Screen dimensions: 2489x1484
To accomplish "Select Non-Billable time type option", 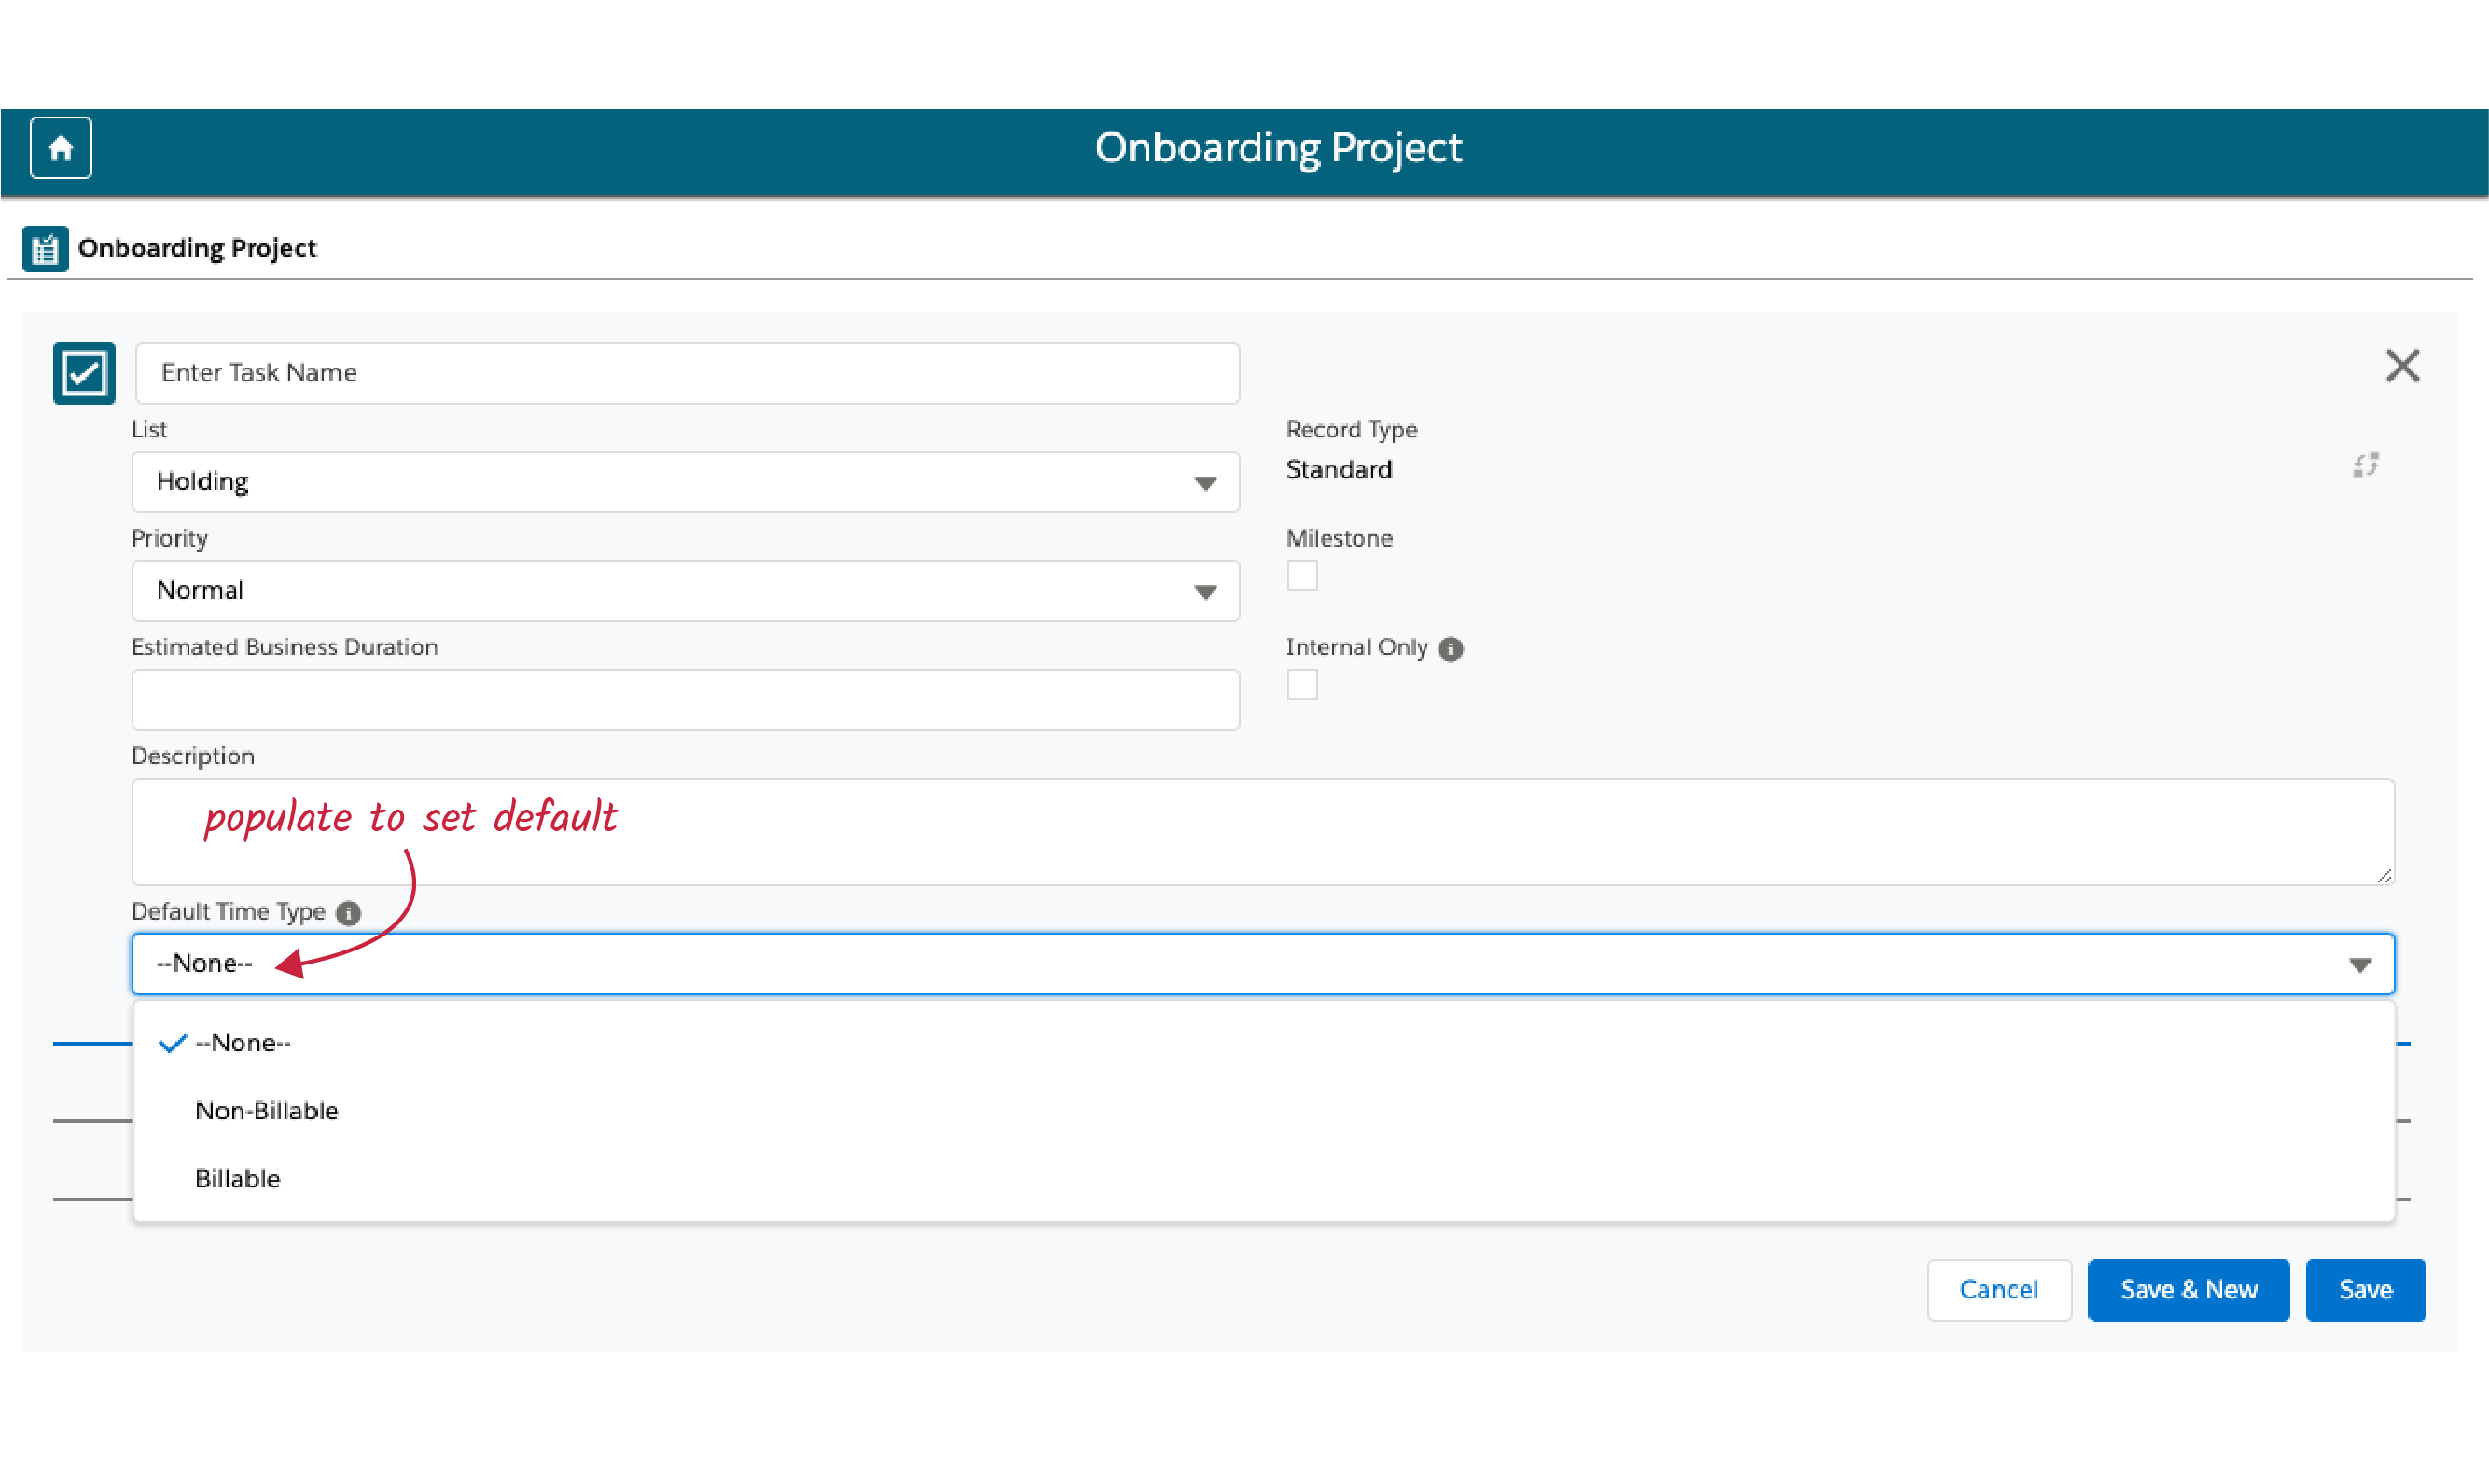I will pyautogui.click(x=267, y=1108).
